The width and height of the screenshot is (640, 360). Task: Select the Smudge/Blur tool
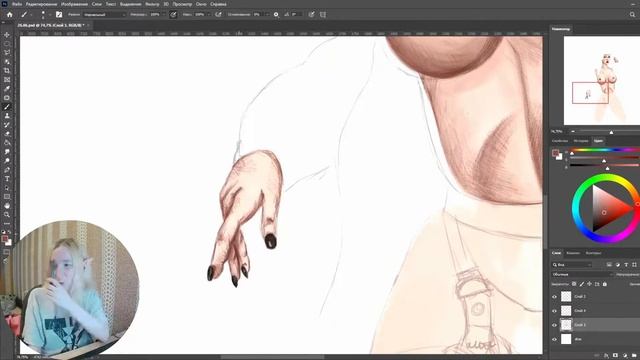[7, 151]
